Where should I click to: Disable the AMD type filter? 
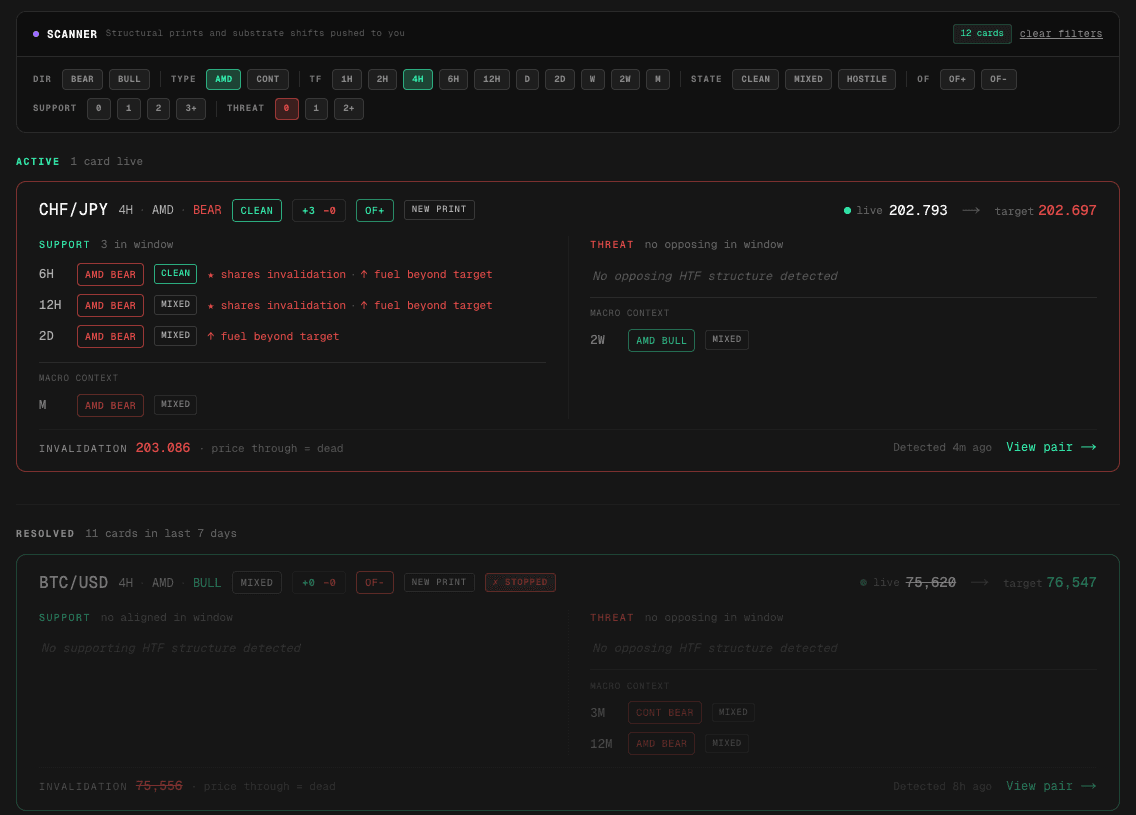[x=223, y=79]
